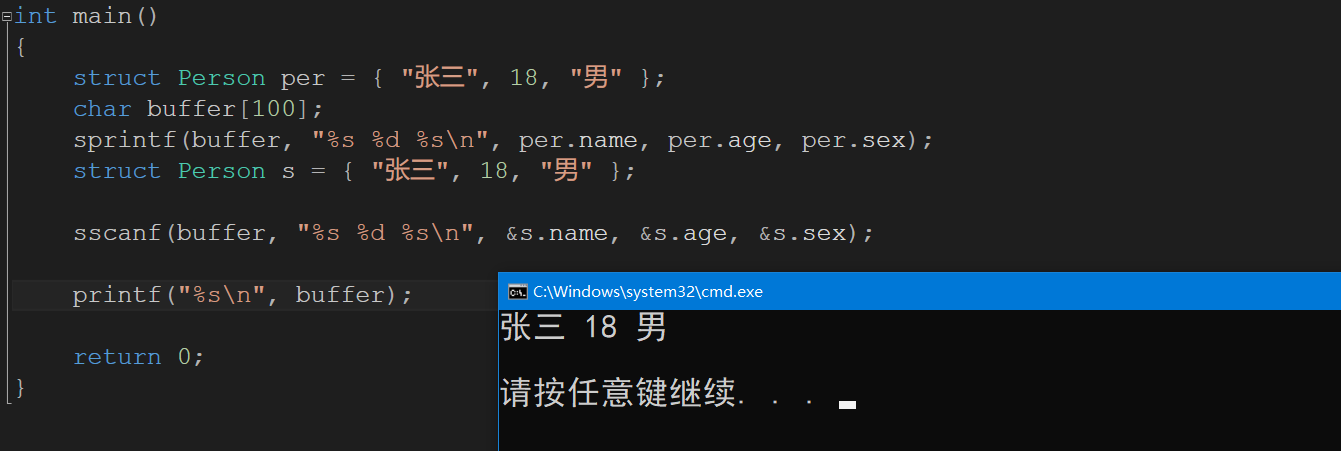Click the 请按任意键继续 prompt text
The height and width of the screenshot is (451, 1341).
618,393
